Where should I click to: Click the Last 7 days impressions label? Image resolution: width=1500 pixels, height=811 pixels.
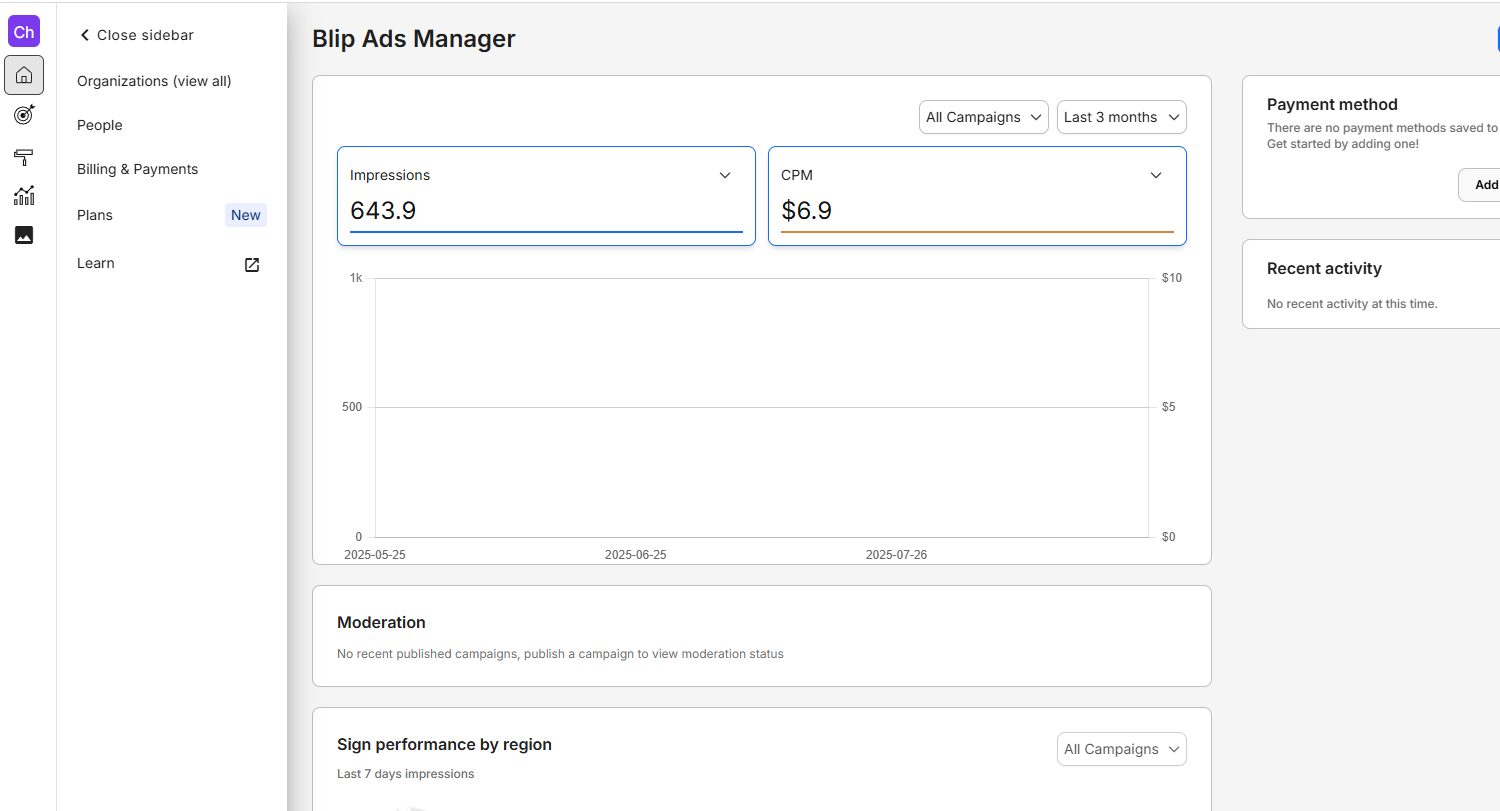[405, 774]
